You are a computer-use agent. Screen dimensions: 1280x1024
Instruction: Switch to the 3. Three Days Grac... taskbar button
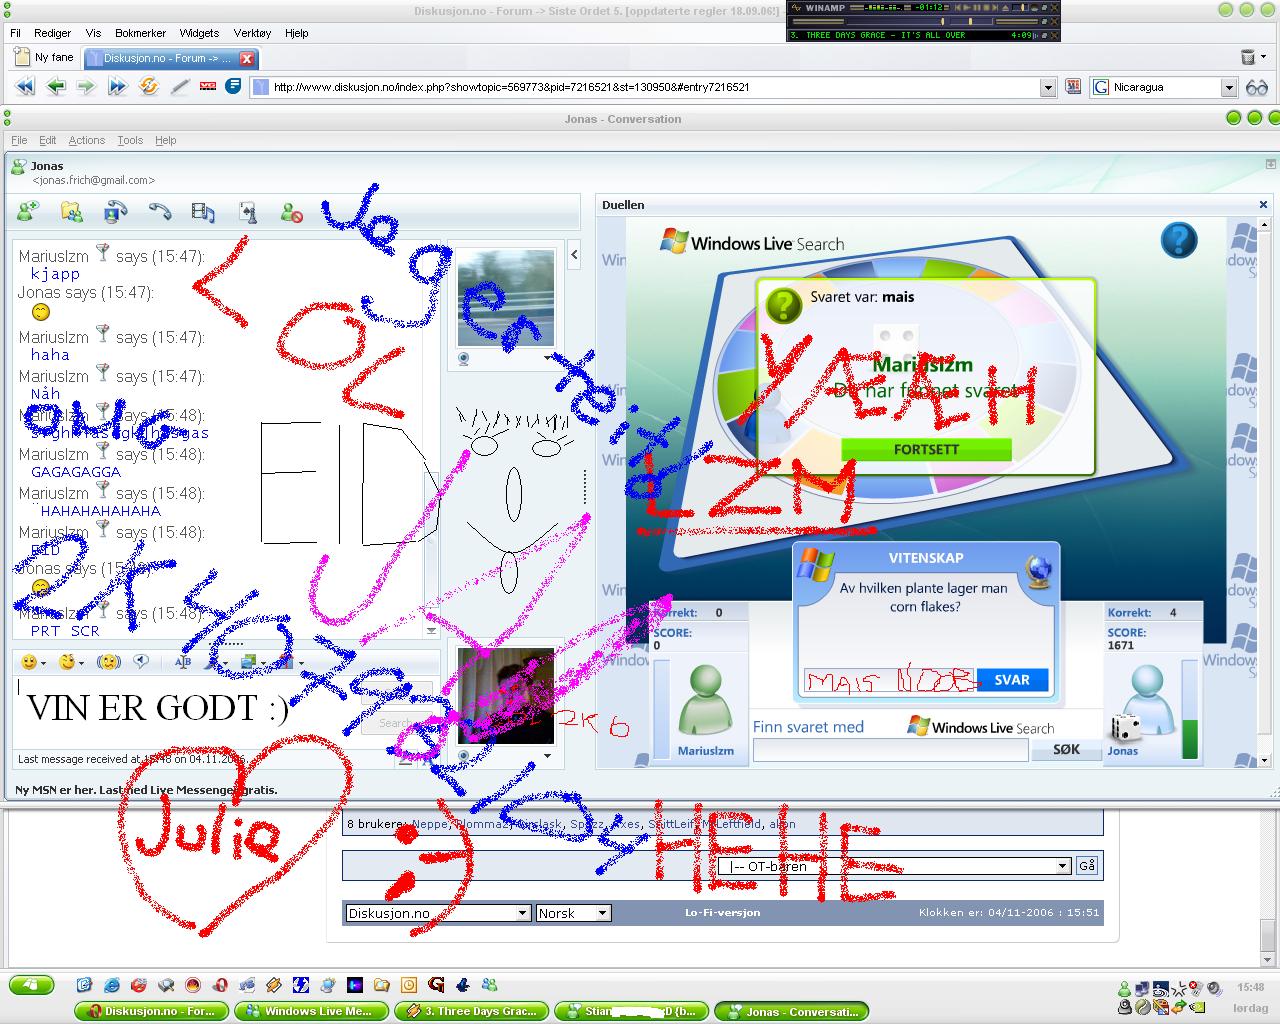pos(472,1011)
